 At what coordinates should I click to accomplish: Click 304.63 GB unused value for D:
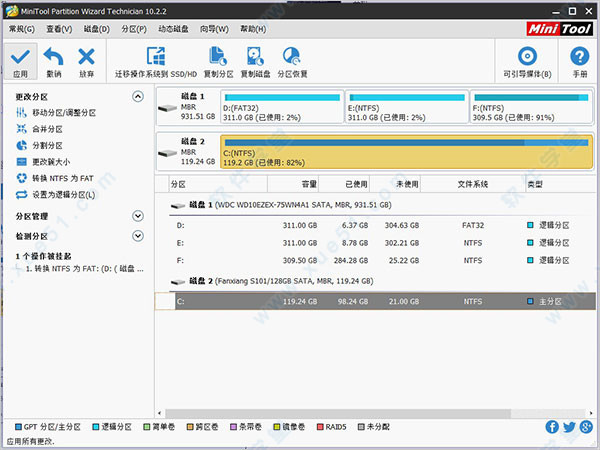pos(402,225)
